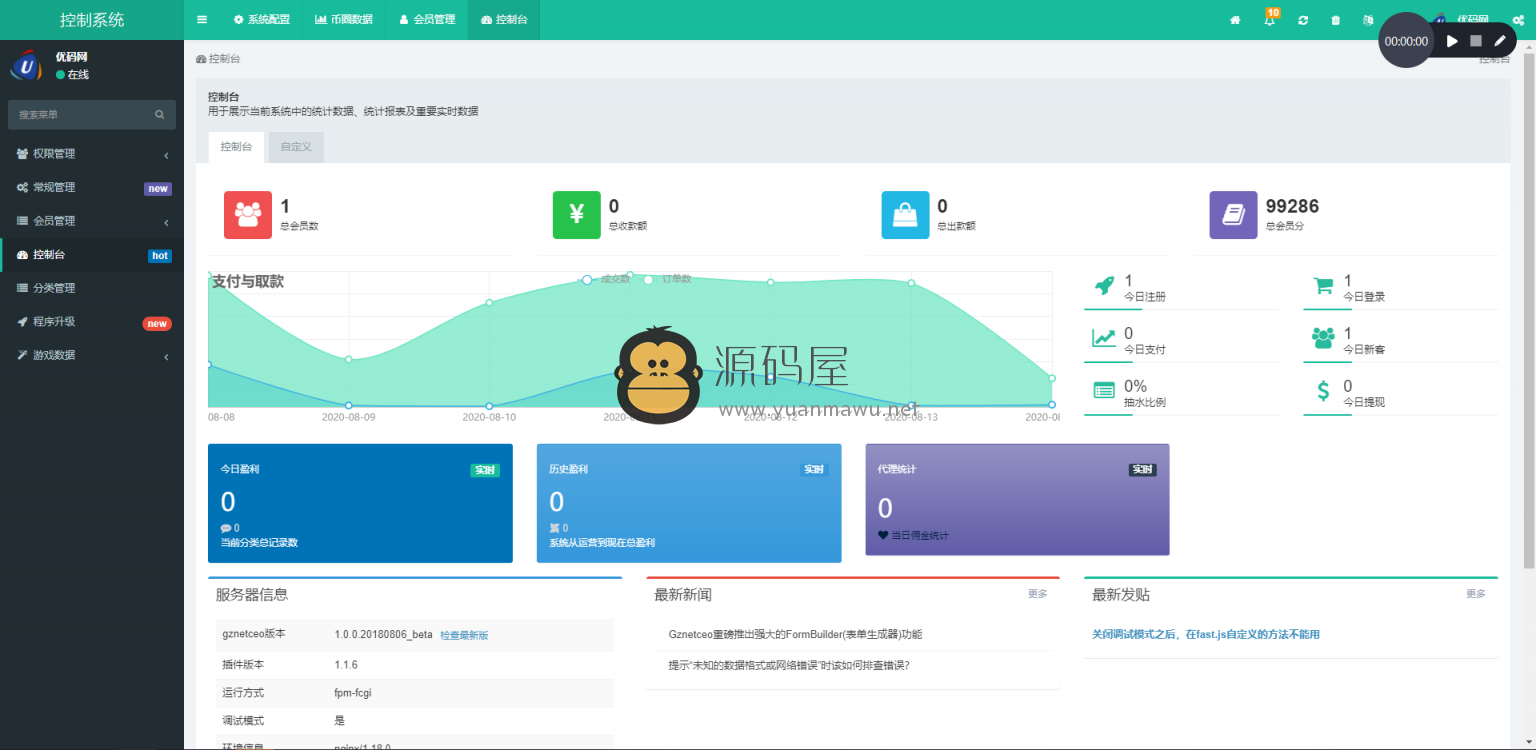This screenshot has height=750, width=1536.
Task: Click the 优码网 avatar logo in the sidebar
Action: tap(27, 66)
